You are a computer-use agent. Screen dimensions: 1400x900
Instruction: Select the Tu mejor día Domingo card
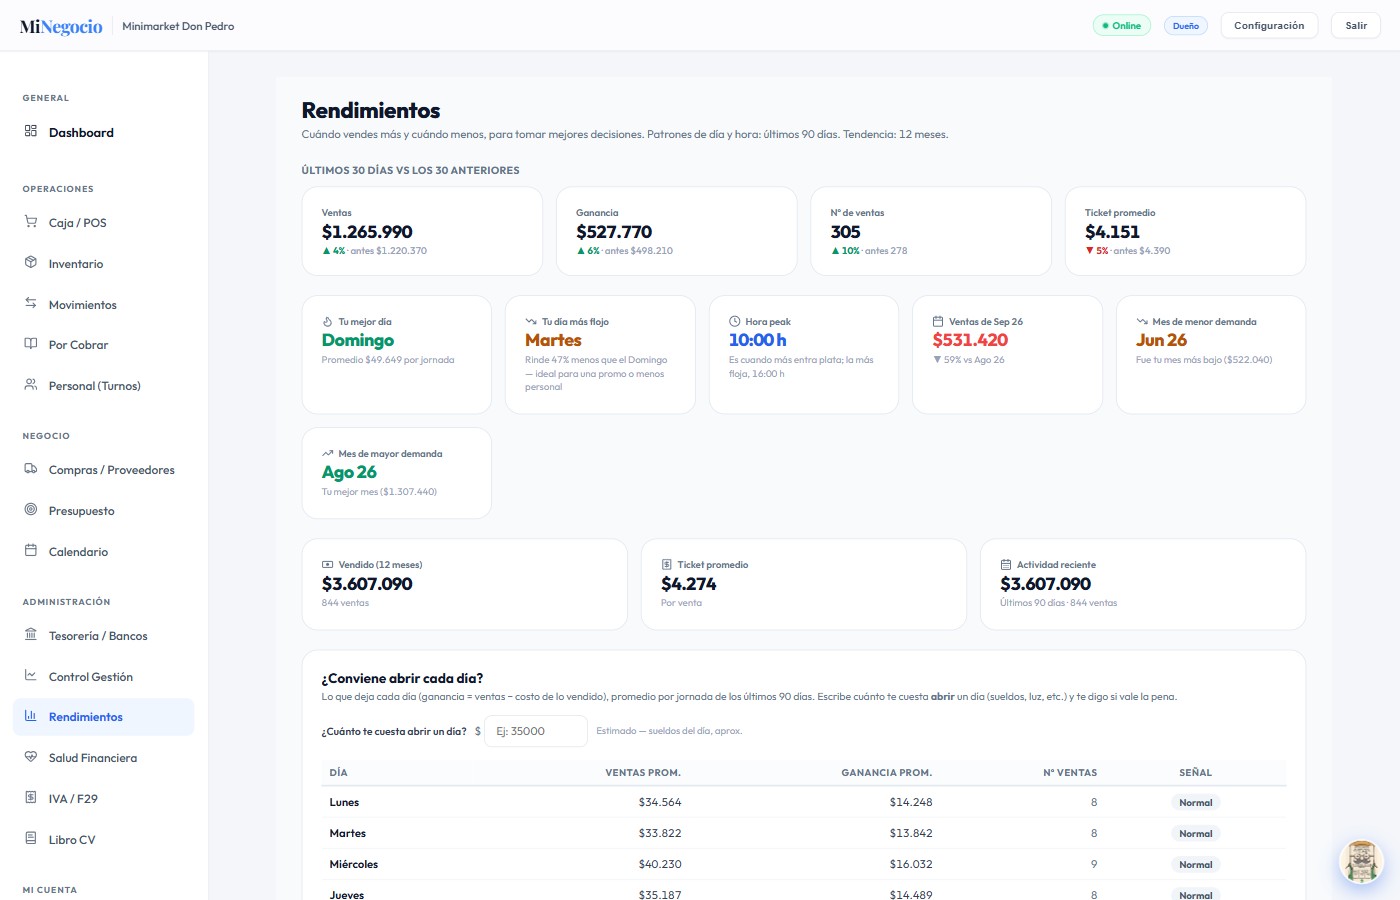tap(397, 354)
